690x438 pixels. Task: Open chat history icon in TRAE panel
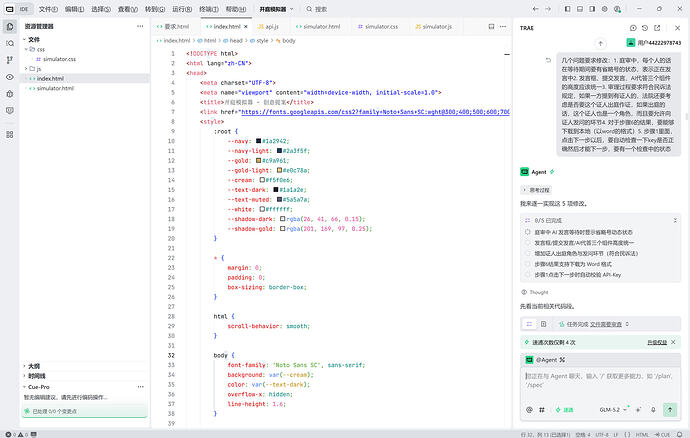[x=645, y=28]
